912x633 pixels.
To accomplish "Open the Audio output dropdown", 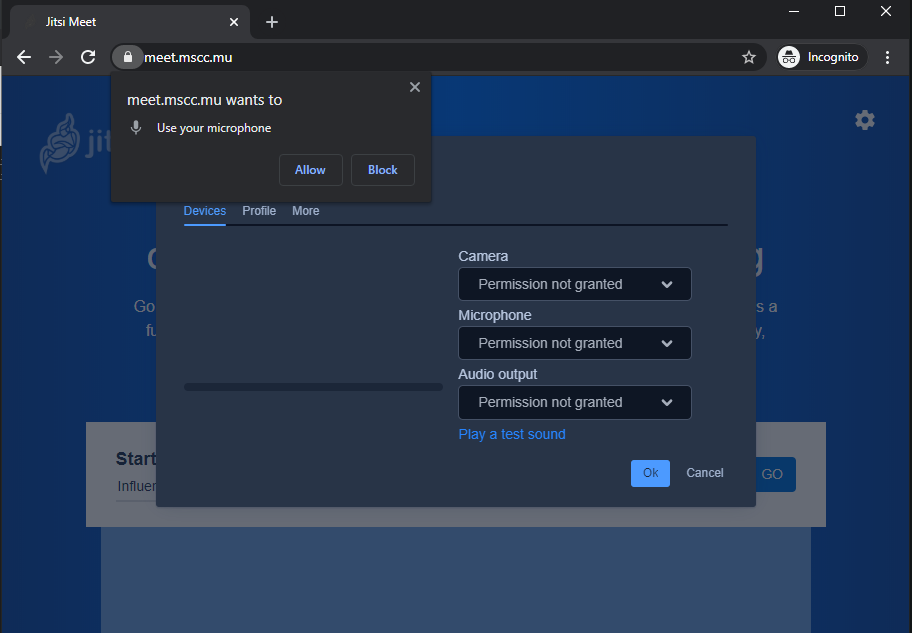I will click(574, 402).
